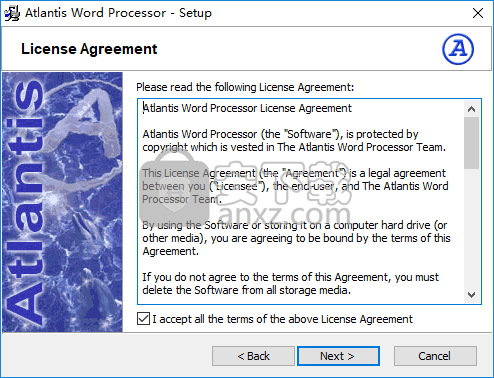Screen dimensions: 494x378
Task: Click empty scrollbar track below the thumb
Action: click(471, 228)
